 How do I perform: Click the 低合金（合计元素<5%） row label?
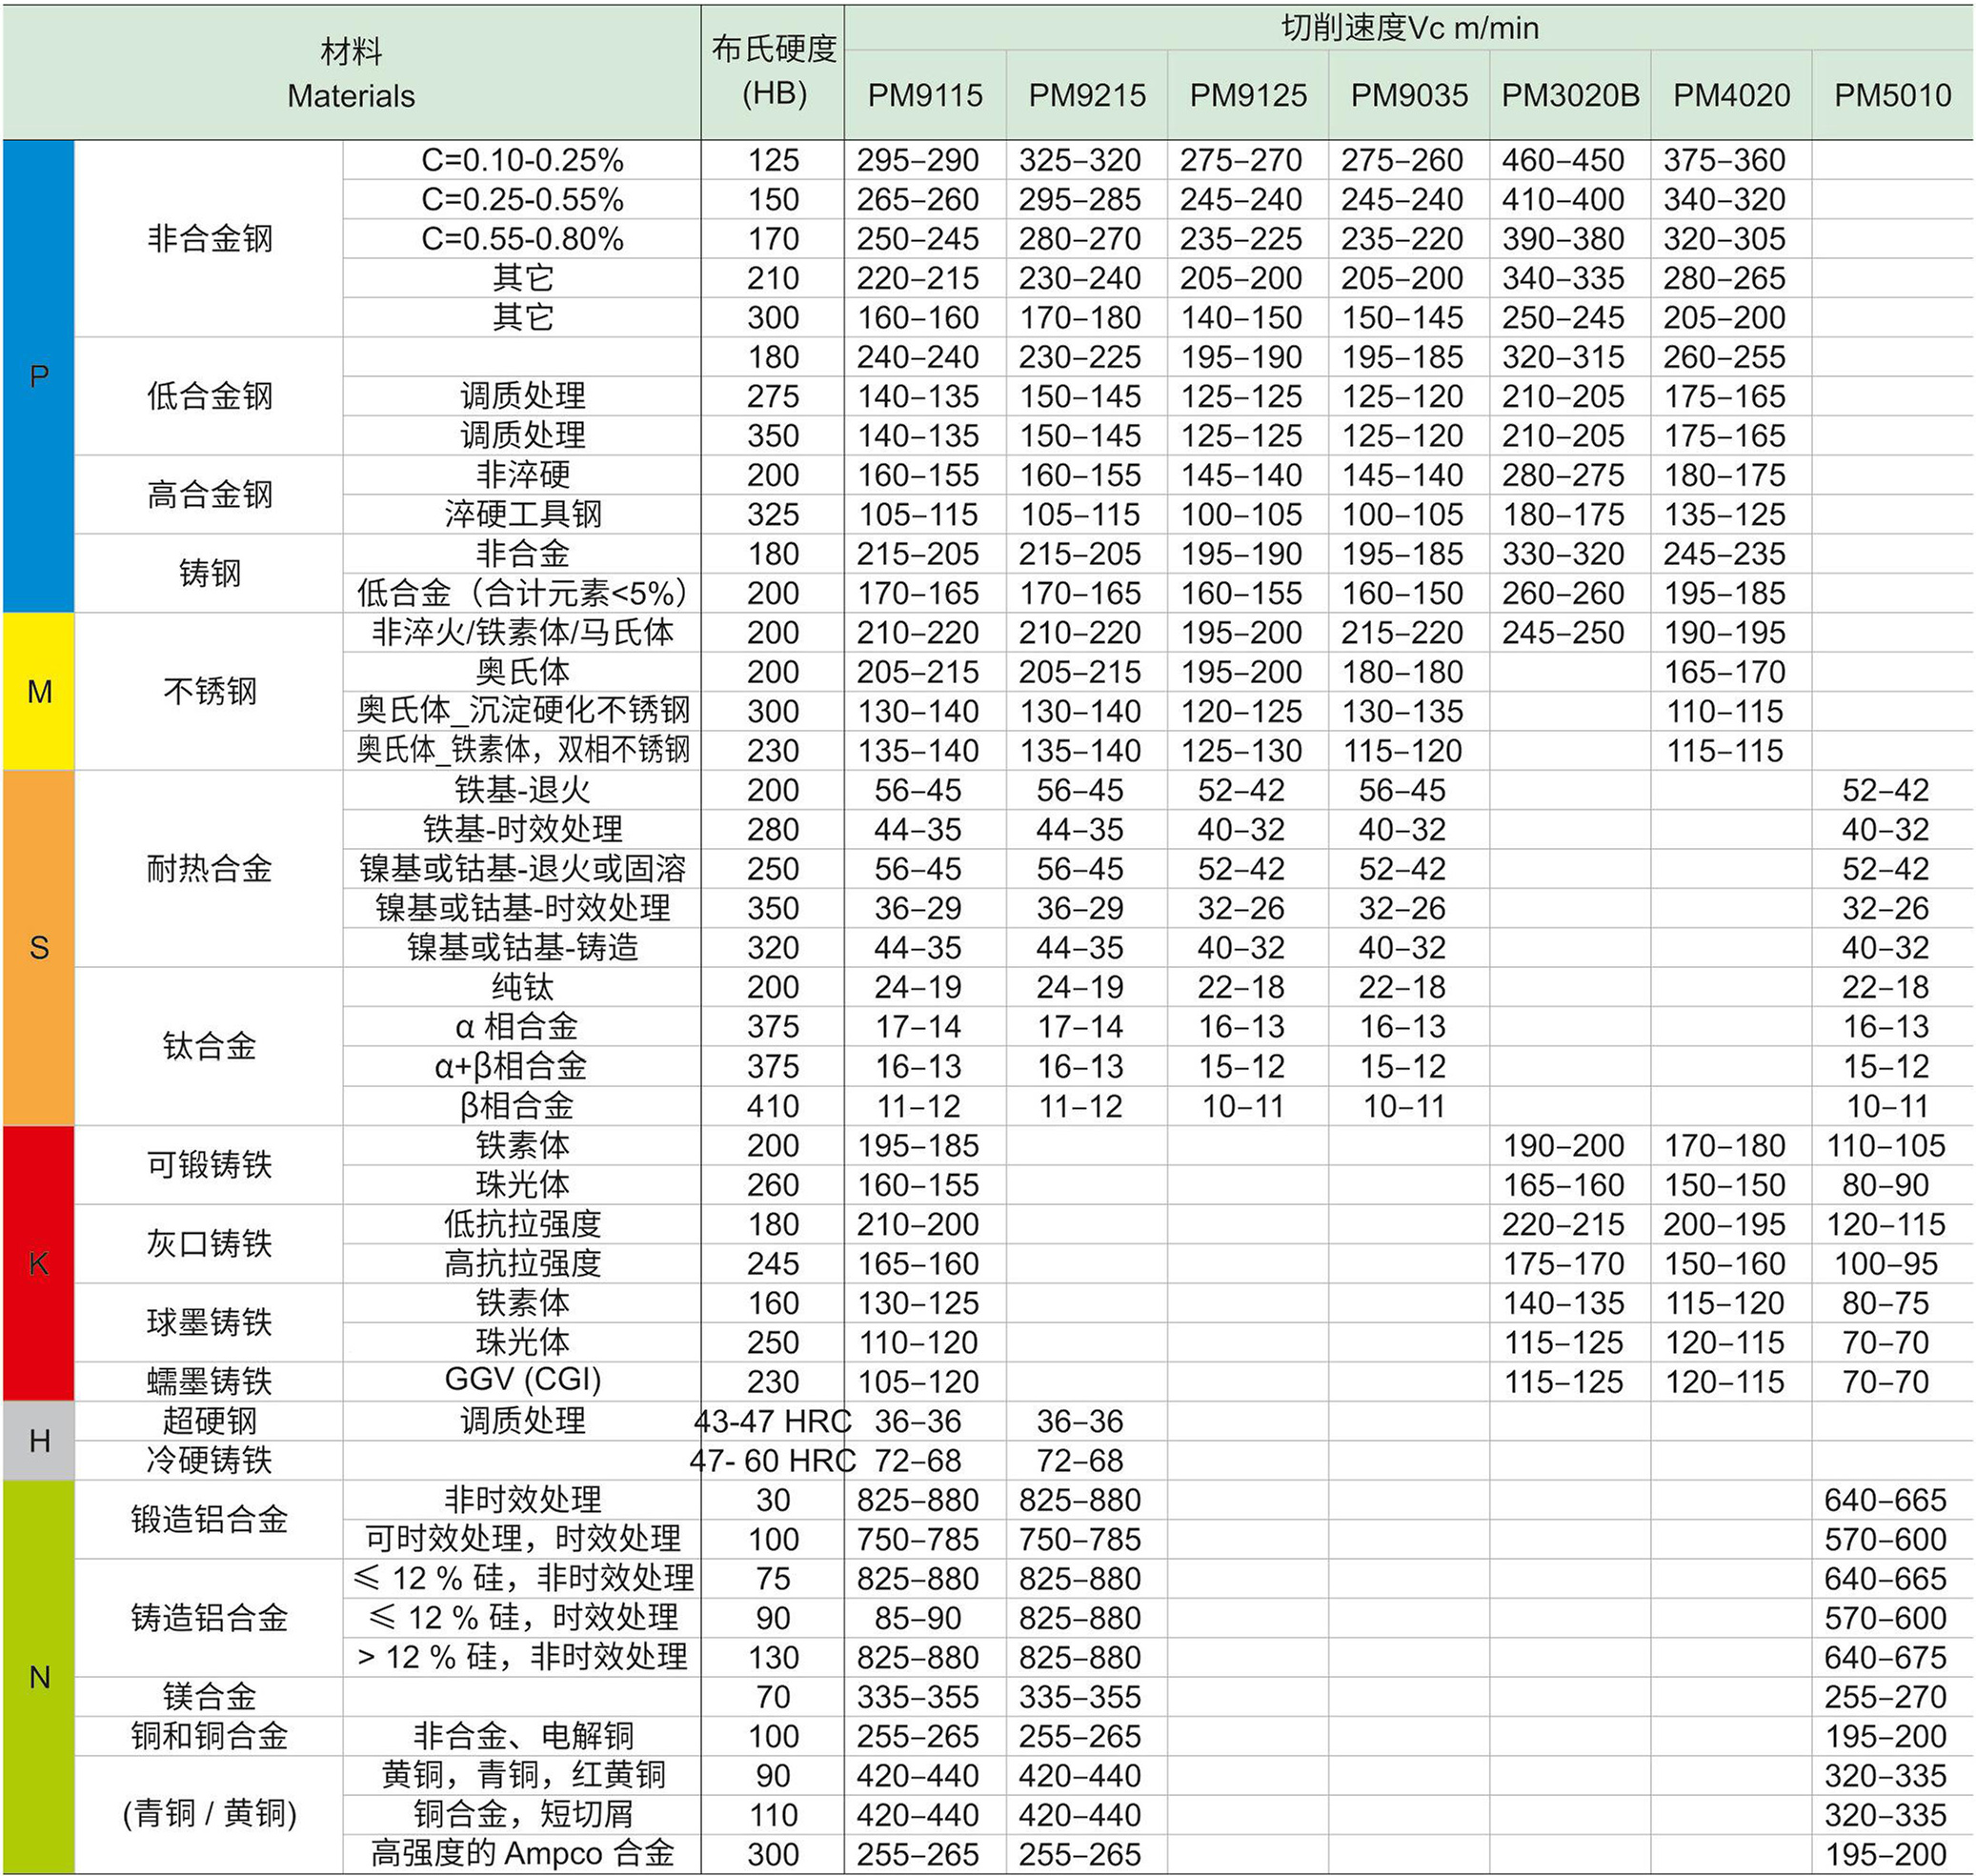point(522,593)
